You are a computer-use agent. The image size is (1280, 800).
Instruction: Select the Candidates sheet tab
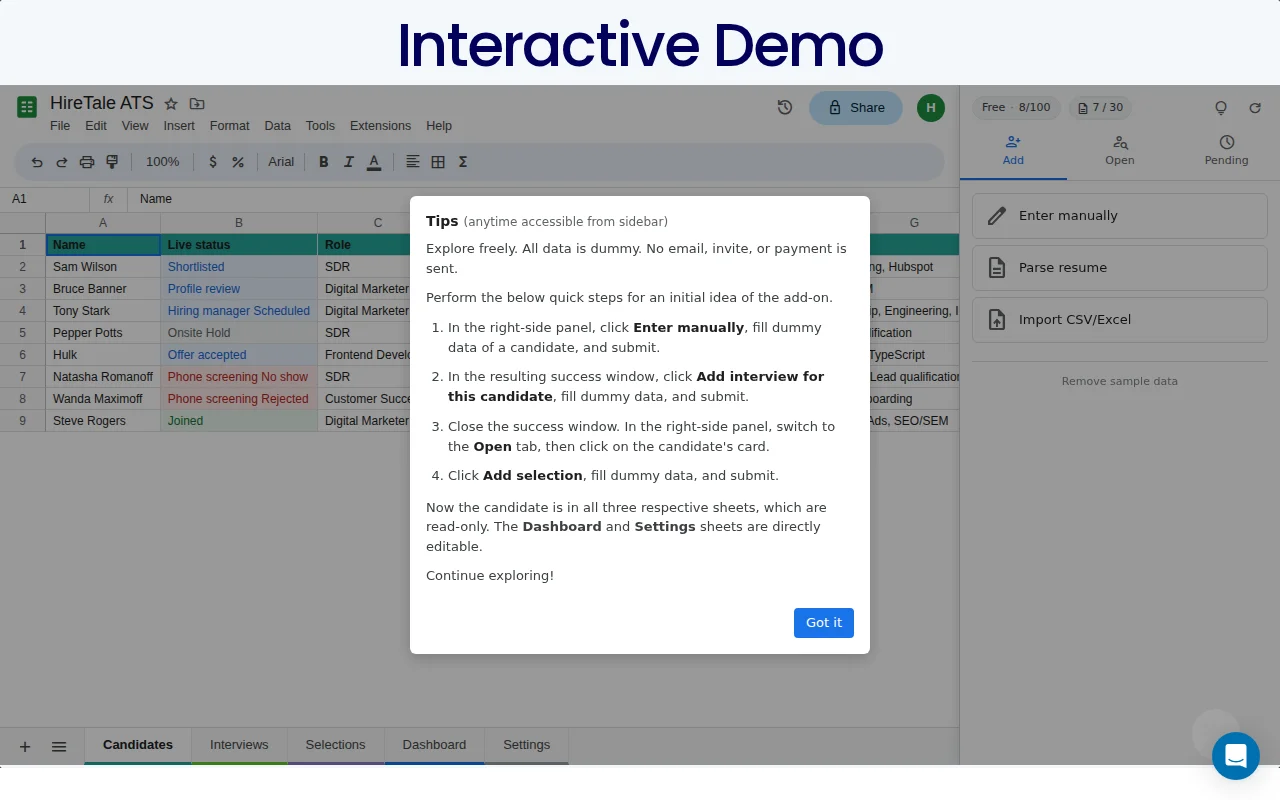138,745
